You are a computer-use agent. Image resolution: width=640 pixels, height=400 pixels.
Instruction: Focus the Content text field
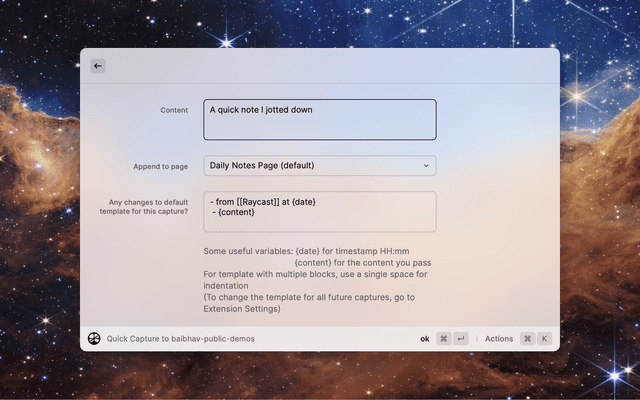coord(320,119)
